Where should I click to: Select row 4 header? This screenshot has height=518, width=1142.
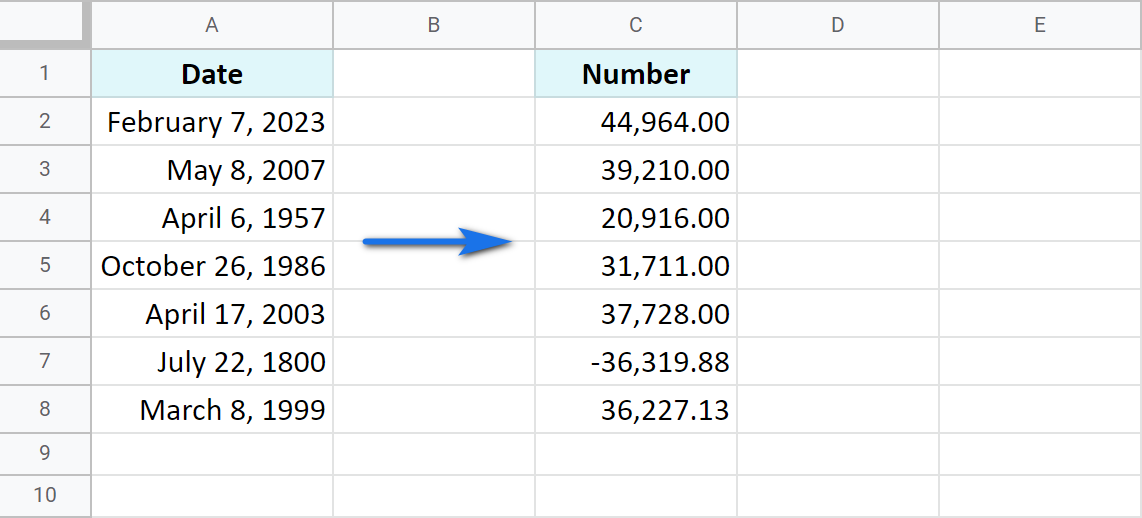(45, 217)
